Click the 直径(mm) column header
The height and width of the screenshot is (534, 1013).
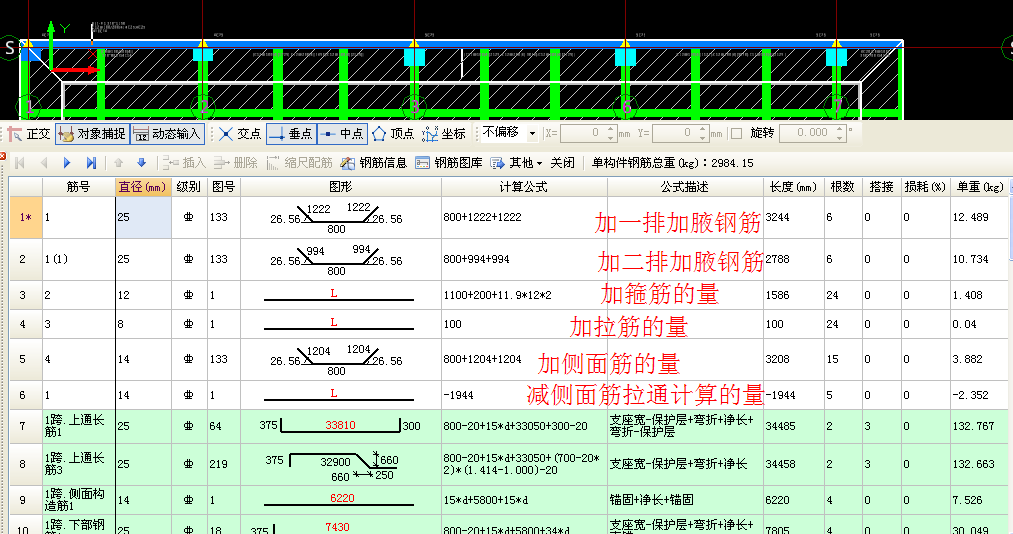pos(143,187)
